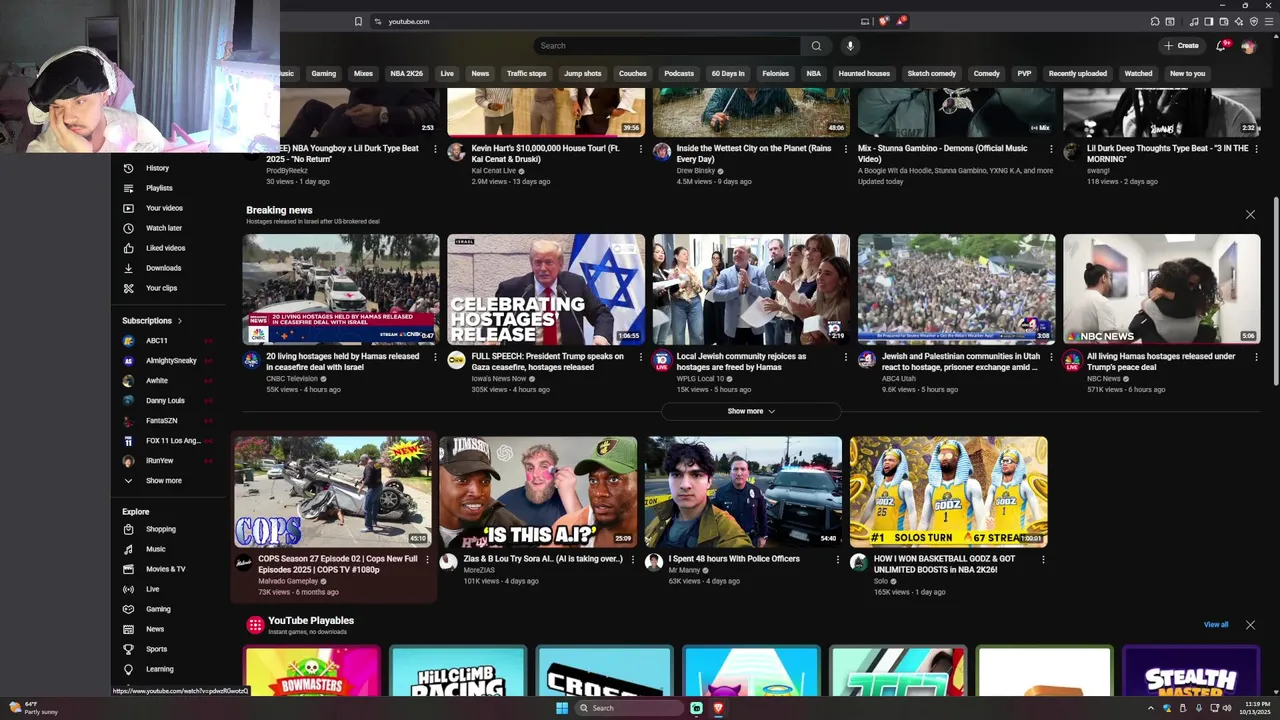Select the New to you chip

point(1187,74)
